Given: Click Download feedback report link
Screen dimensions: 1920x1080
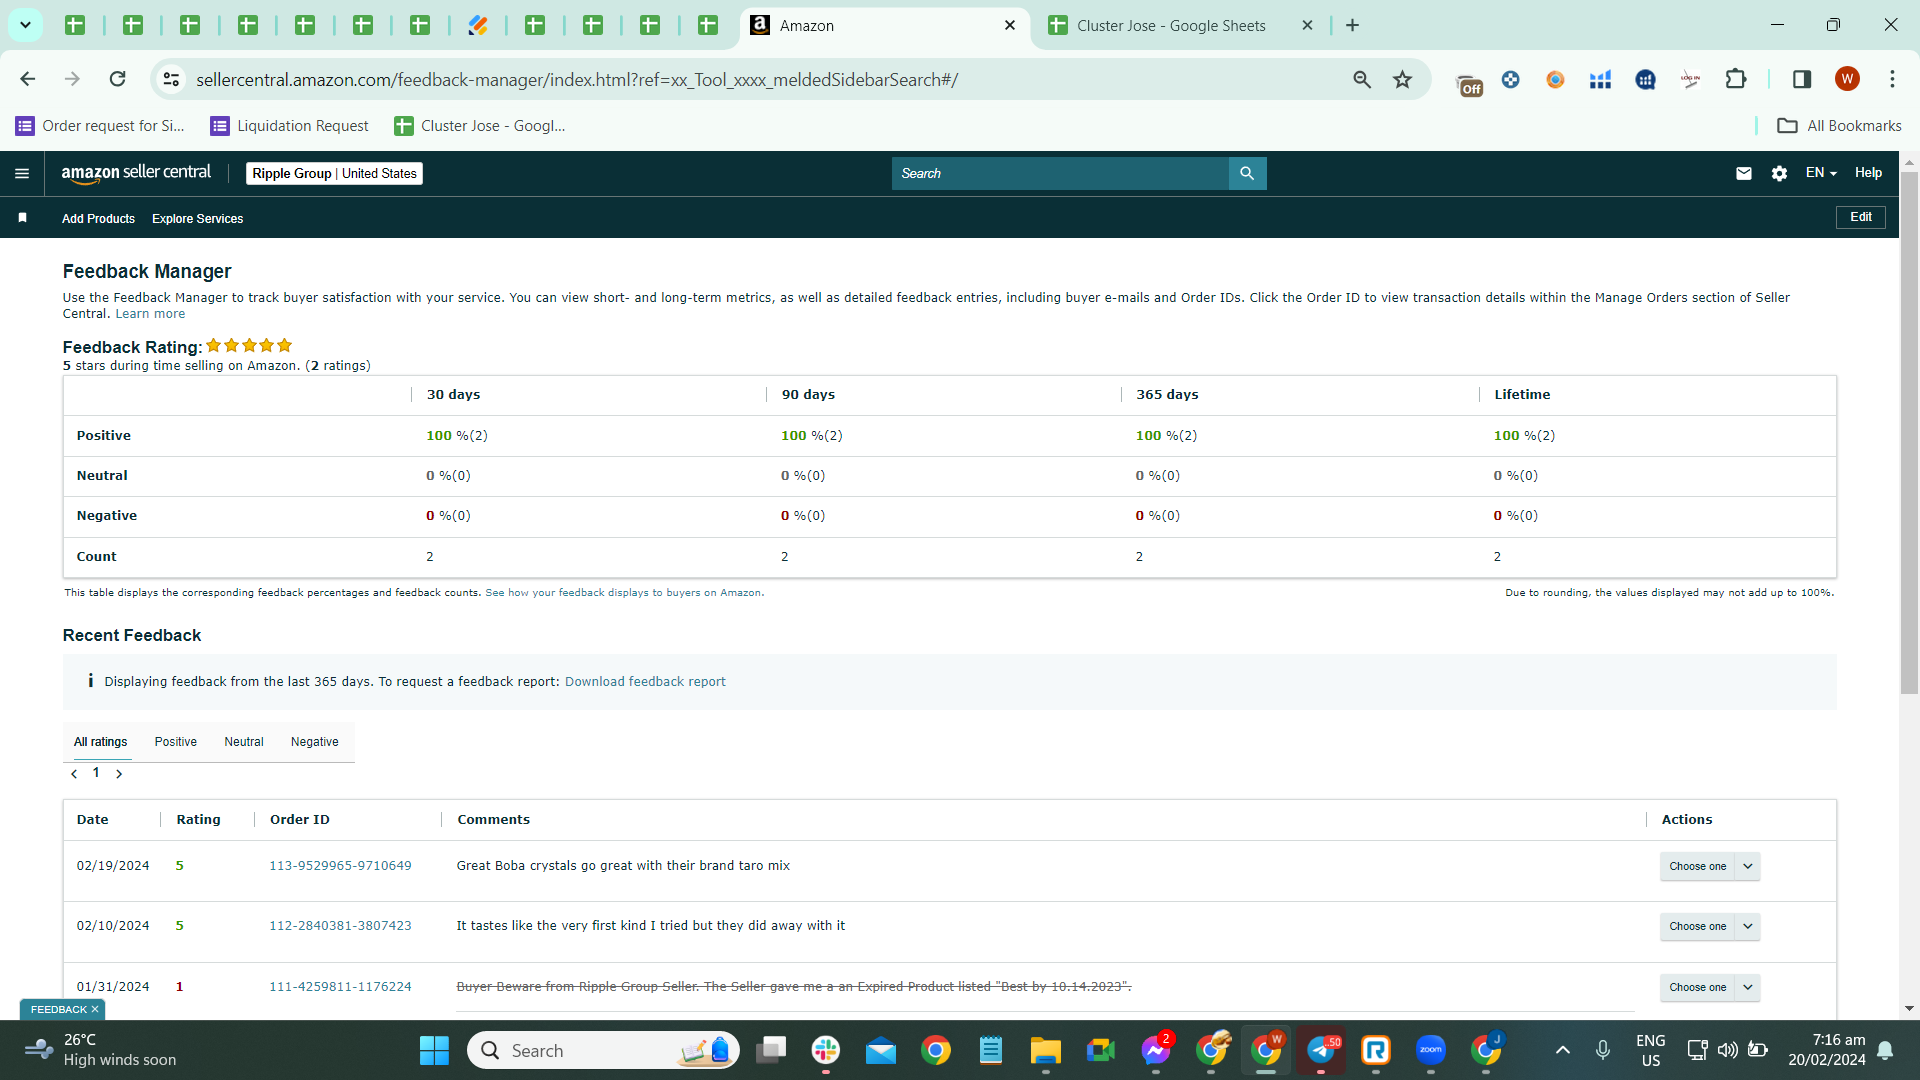Looking at the screenshot, I should (645, 681).
